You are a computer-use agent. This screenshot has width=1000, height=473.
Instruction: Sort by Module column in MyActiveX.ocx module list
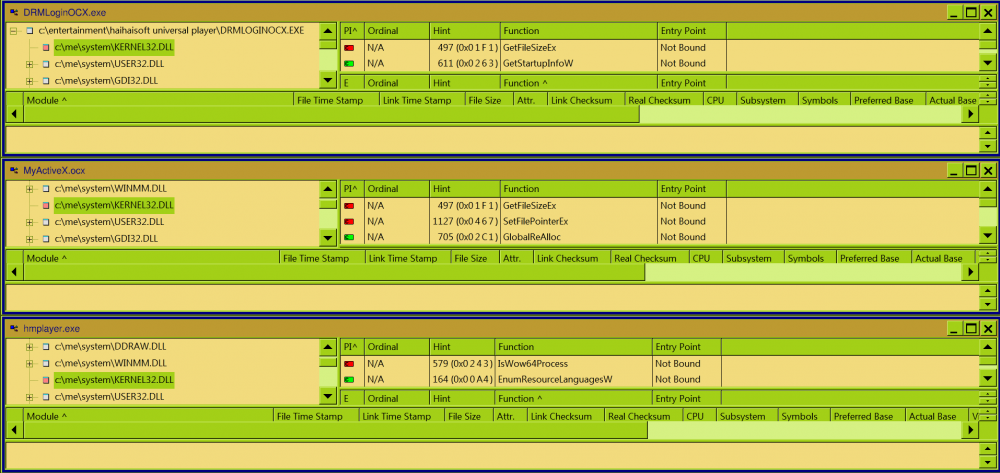152,258
